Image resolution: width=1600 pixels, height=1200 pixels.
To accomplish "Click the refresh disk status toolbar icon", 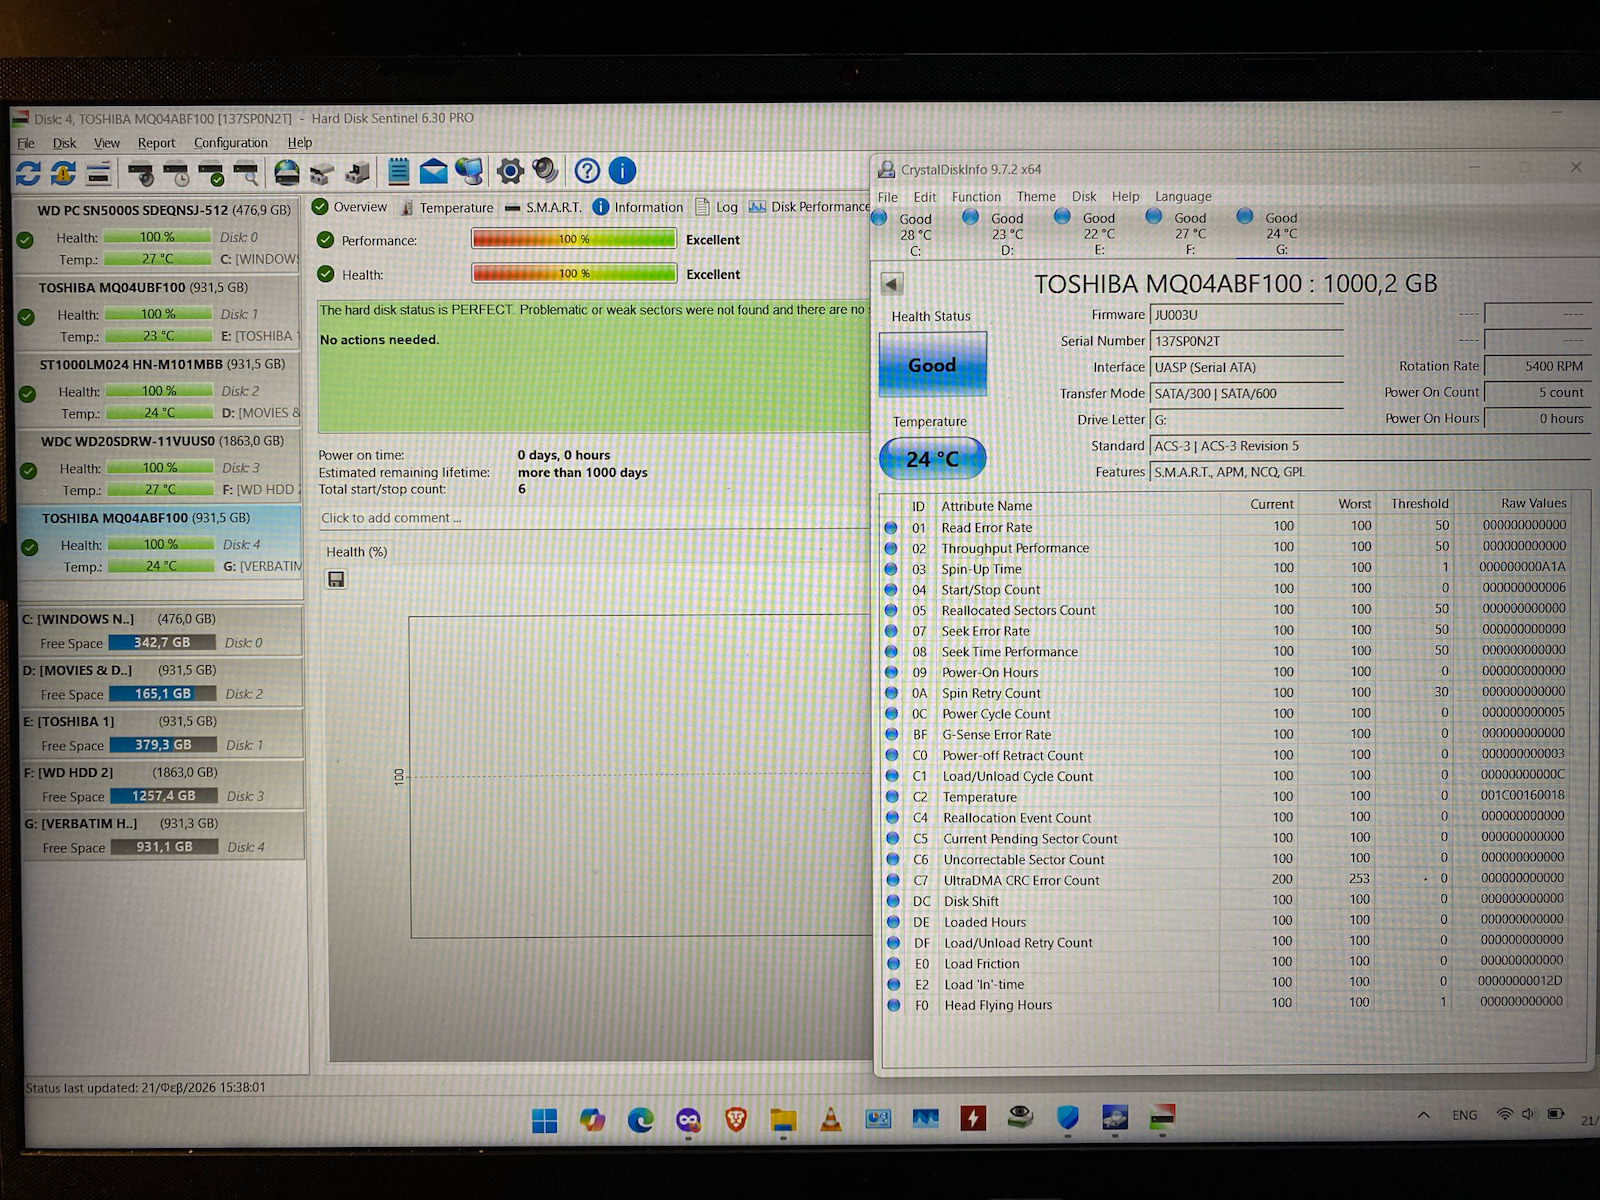I will [x=28, y=173].
